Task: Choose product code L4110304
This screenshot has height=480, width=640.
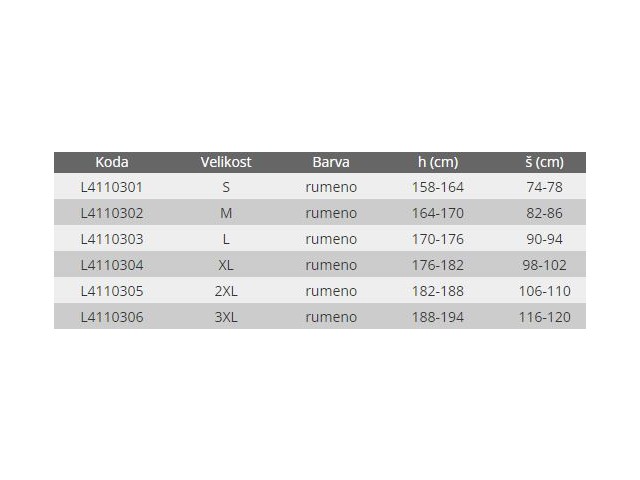Action: (112, 265)
